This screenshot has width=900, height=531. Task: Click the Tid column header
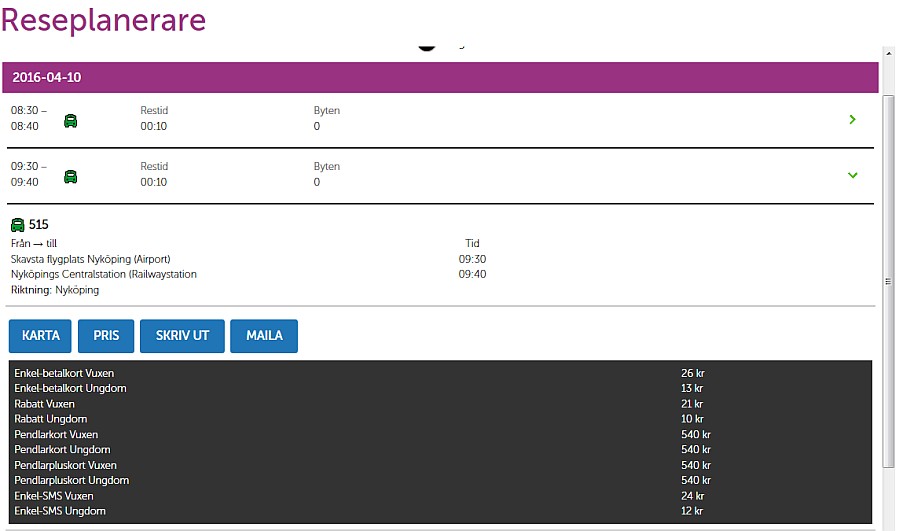click(x=472, y=243)
